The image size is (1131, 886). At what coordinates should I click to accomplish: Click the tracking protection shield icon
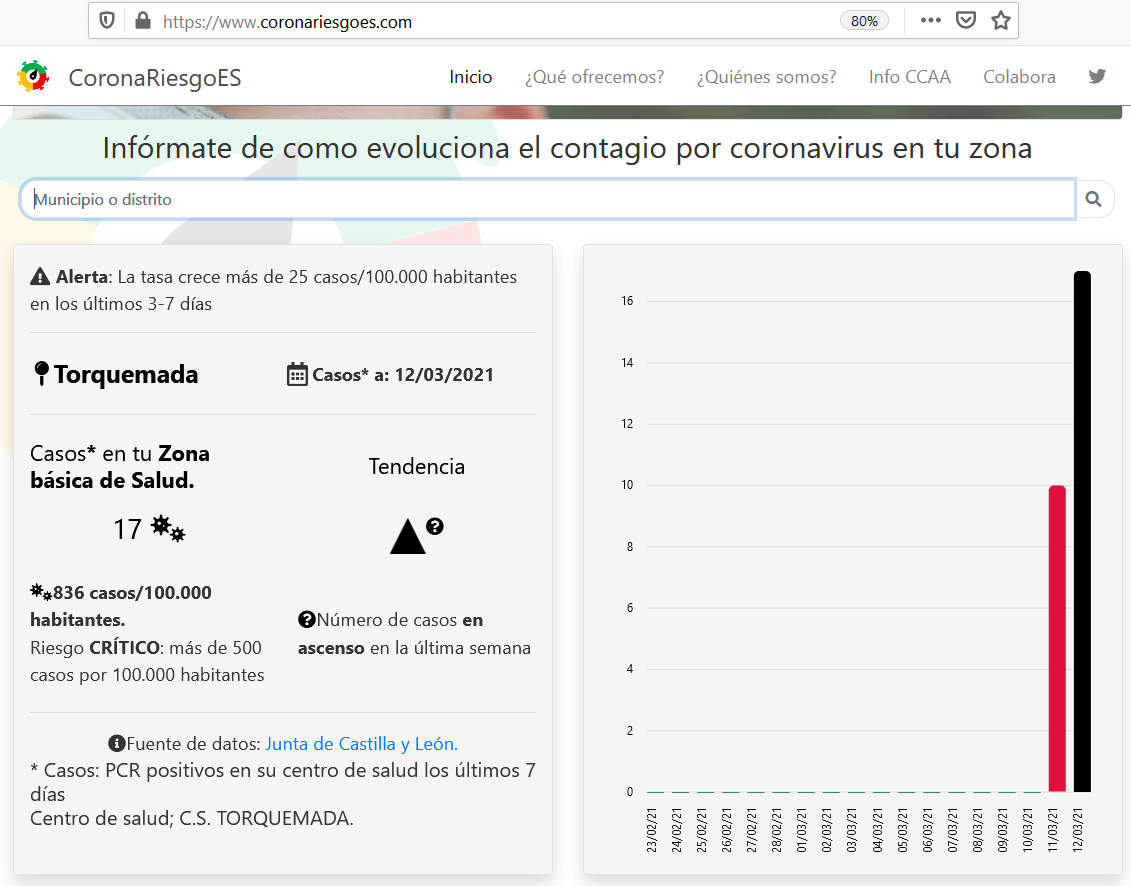[x=107, y=21]
